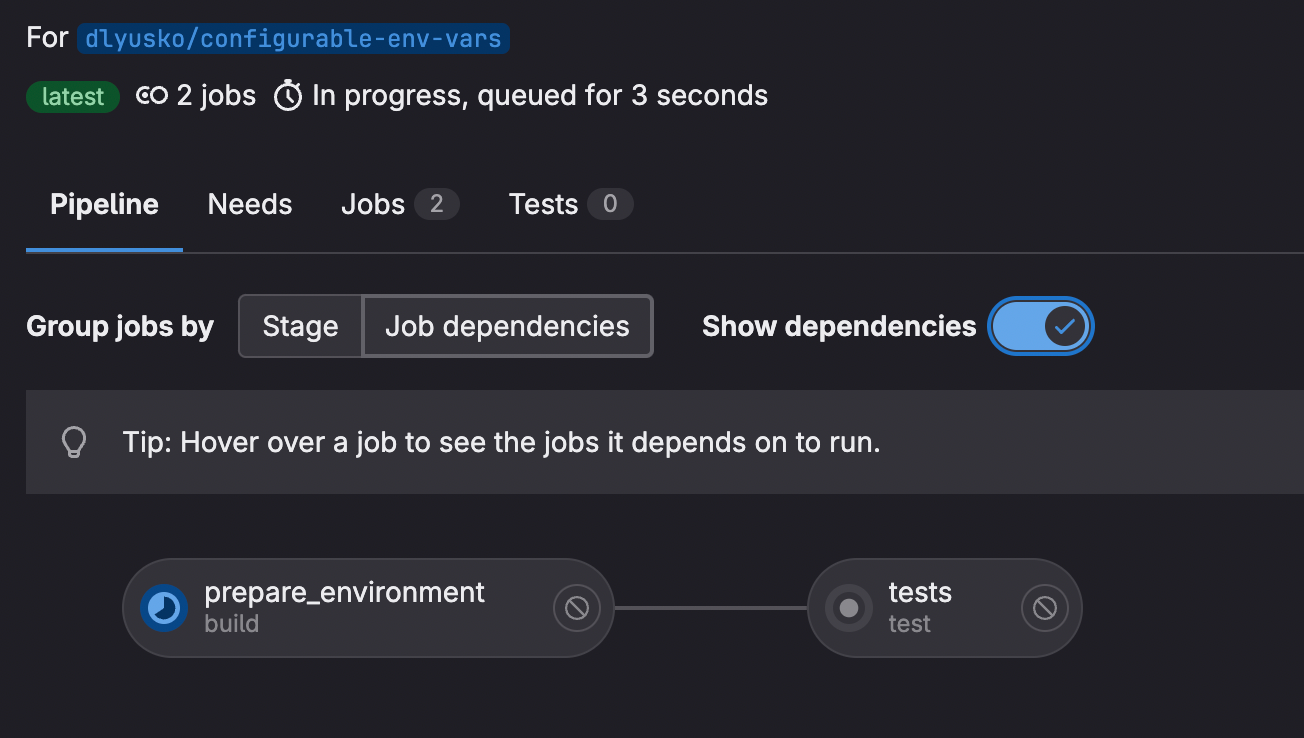1304x738 pixels.
Task: Switch to the Needs tab
Action: [250, 205]
